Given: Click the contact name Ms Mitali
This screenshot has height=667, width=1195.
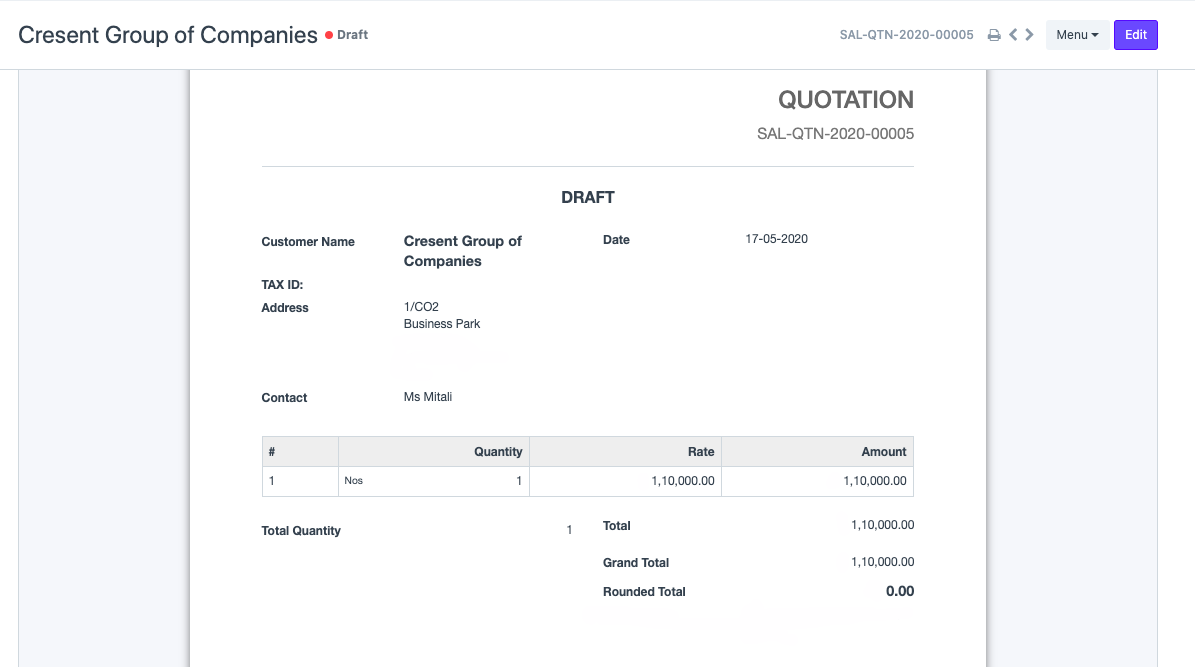Looking at the screenshot, I should (428, 397).
